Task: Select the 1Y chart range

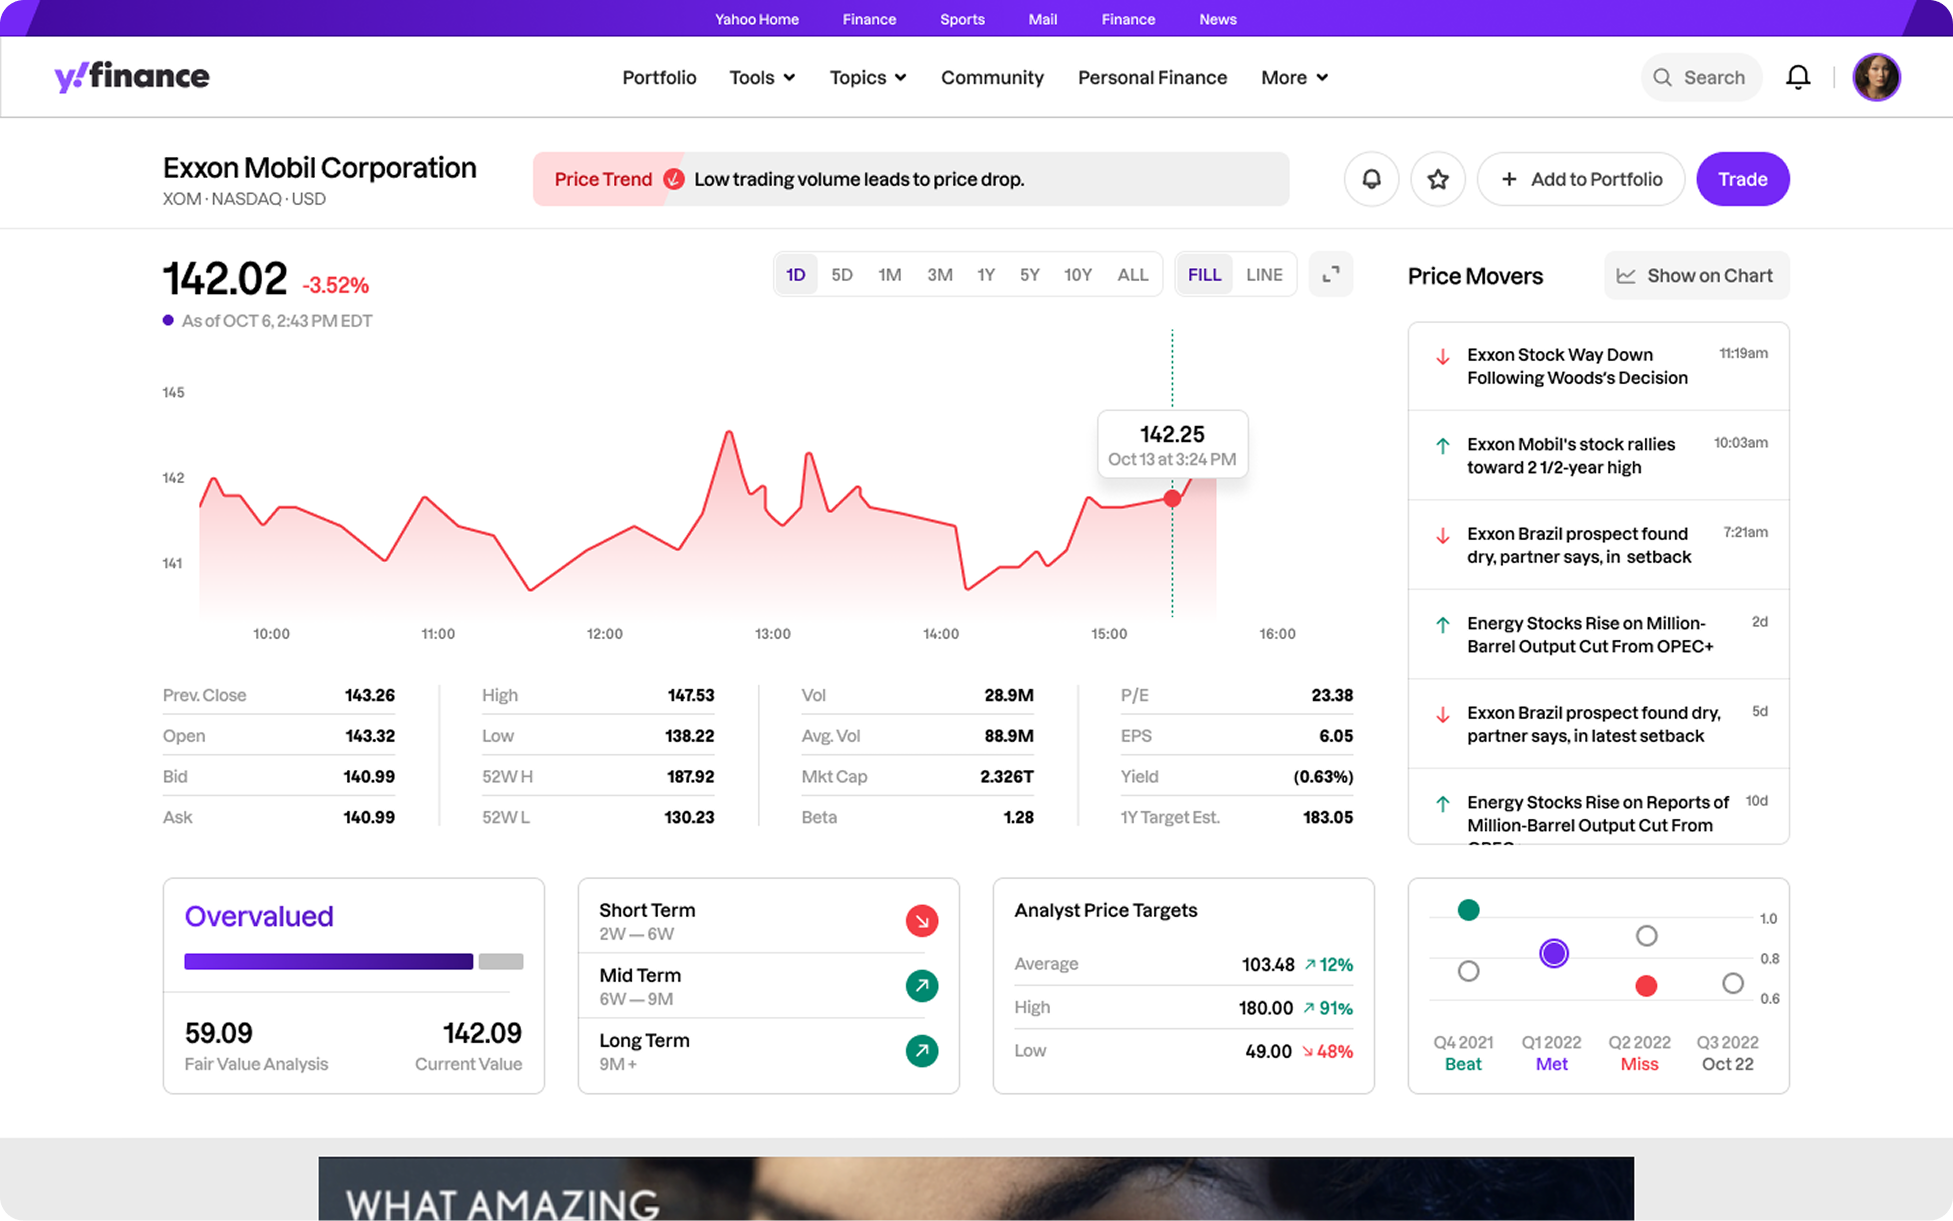Action: point(986,274)
